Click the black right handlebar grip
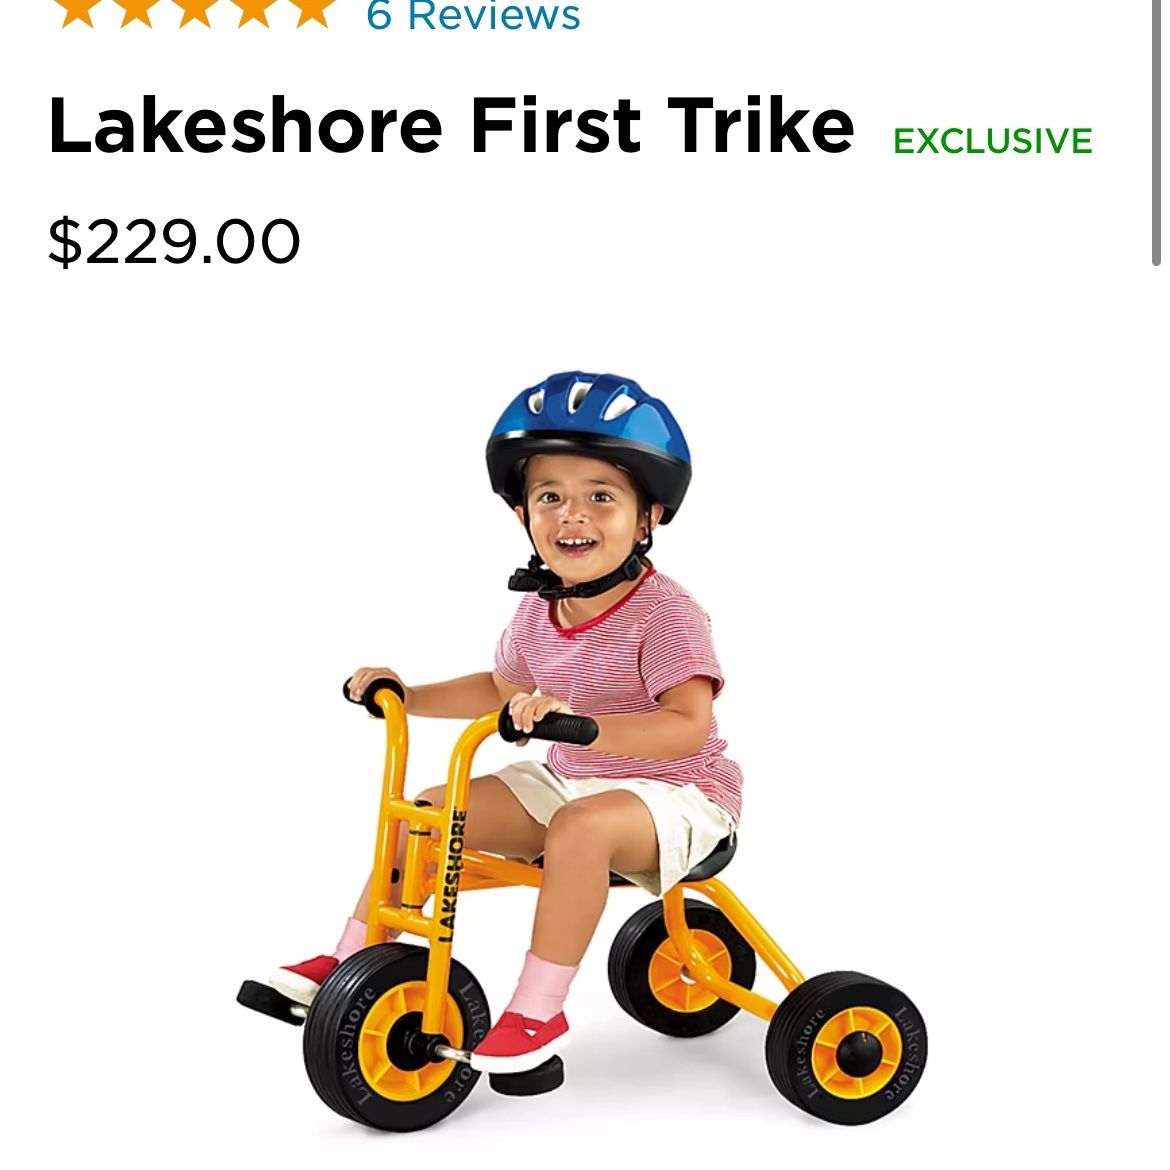 coord(548,727)
